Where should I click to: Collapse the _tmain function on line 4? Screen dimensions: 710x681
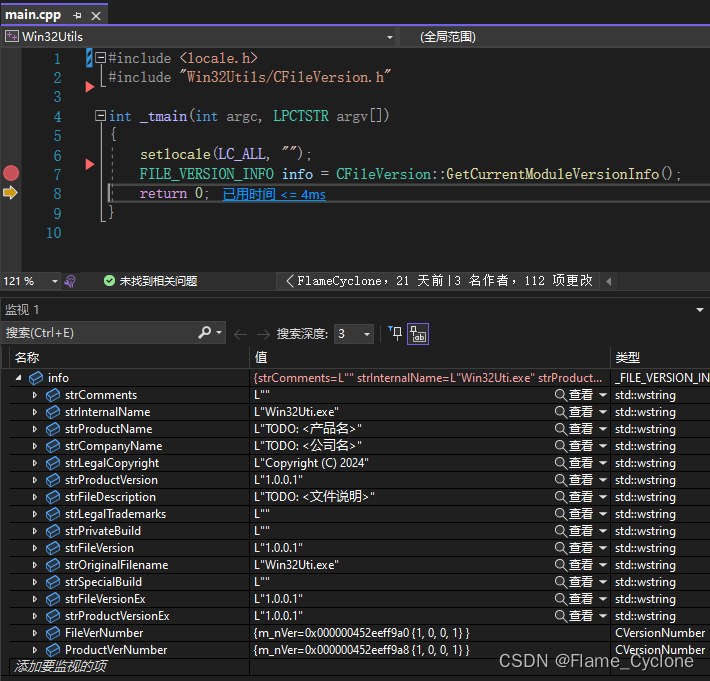click(x=101, y=115)
